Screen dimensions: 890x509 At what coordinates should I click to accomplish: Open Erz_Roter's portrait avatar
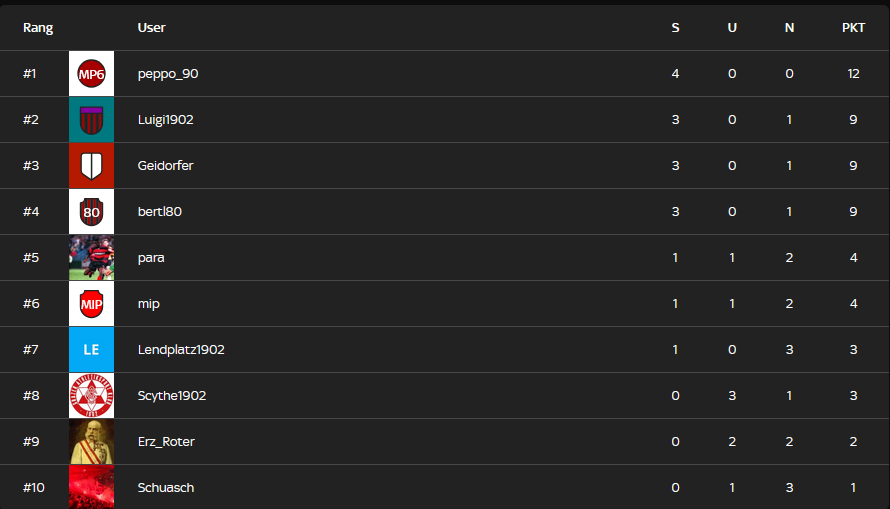click(x=91, y=441)
